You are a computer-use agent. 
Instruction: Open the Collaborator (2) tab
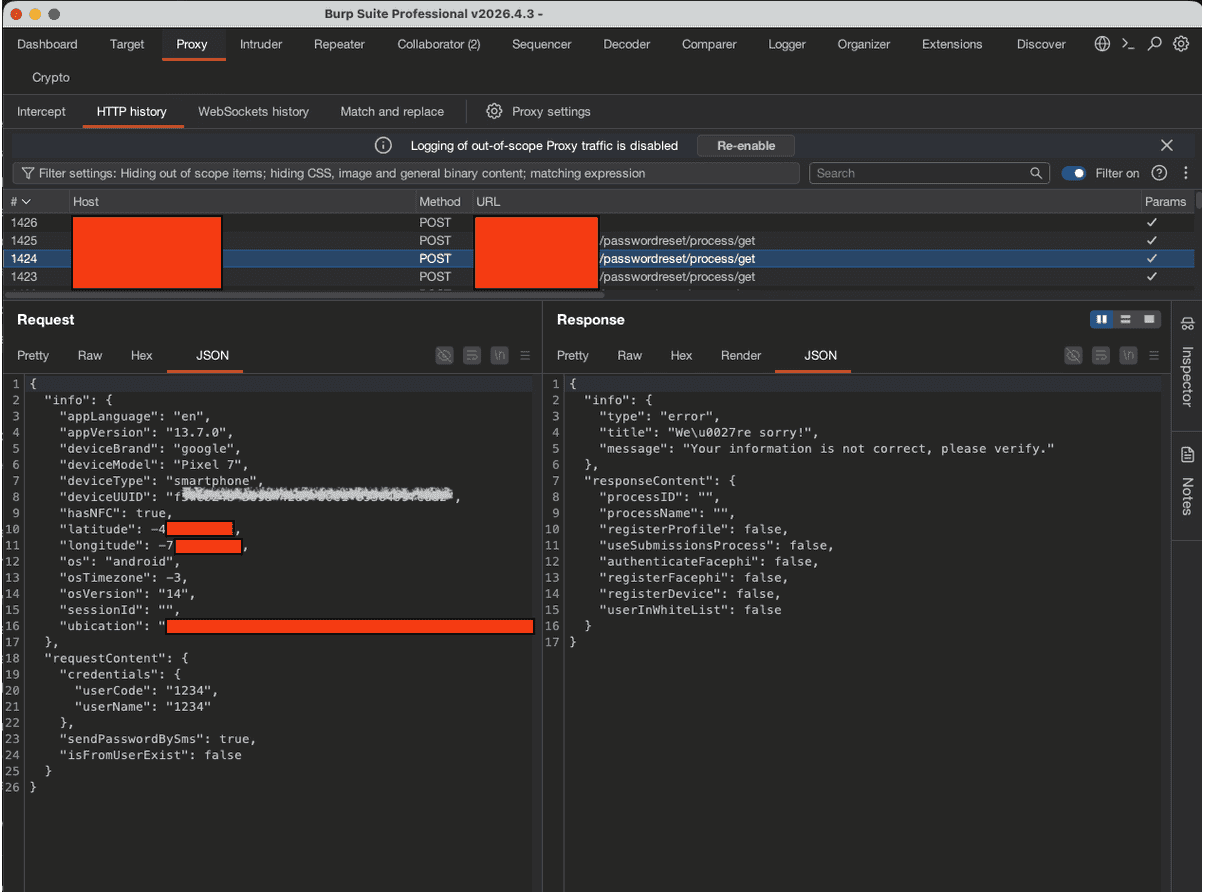(439, 44)
